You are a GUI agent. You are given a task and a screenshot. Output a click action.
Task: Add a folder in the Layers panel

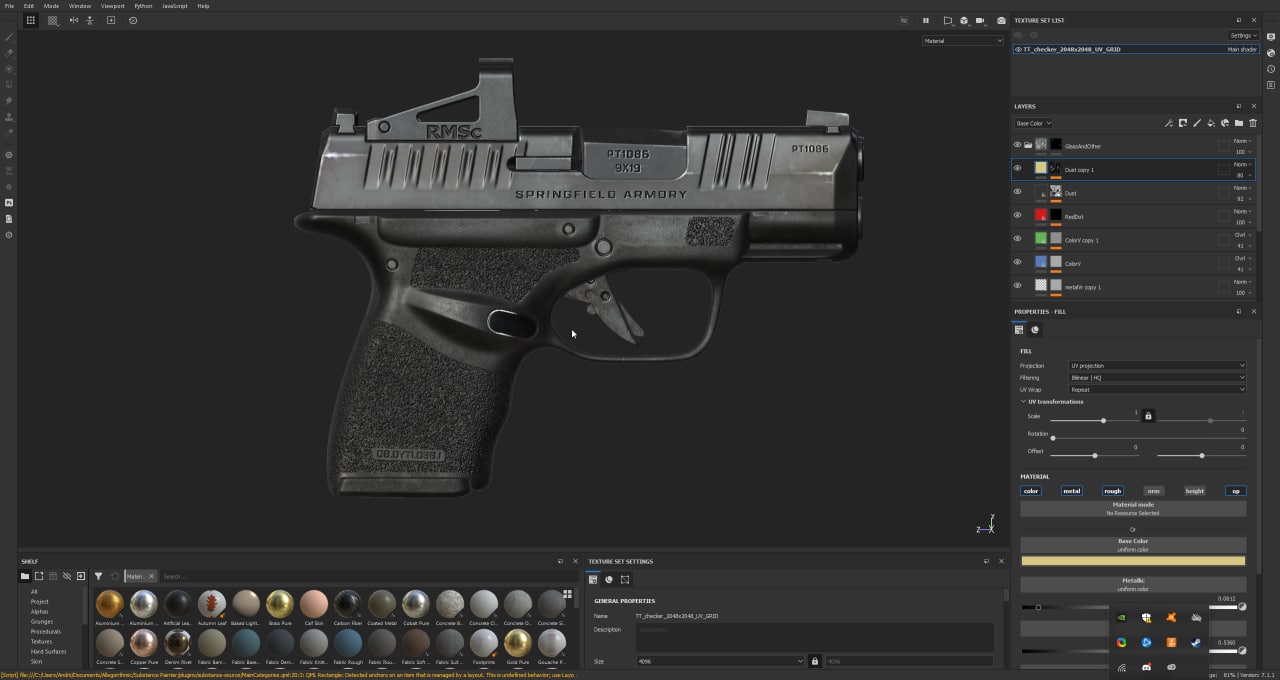1238,123
